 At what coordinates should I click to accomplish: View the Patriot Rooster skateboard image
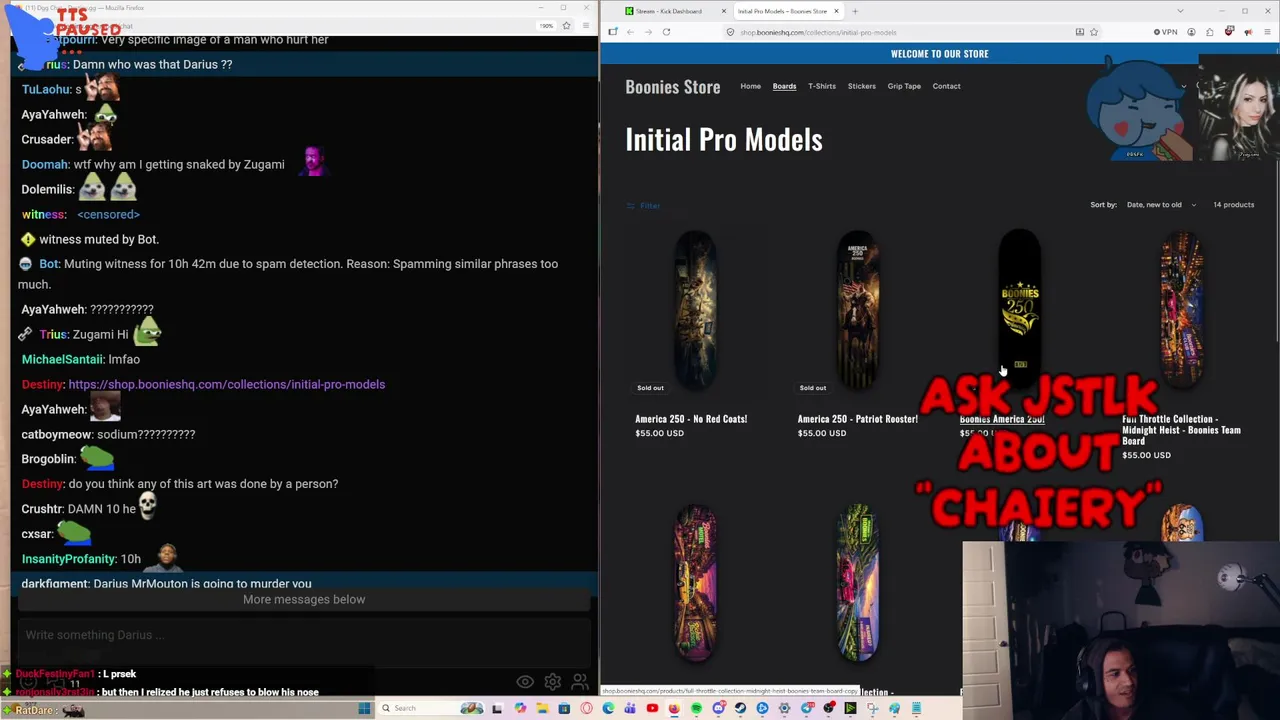pos(858,310)
